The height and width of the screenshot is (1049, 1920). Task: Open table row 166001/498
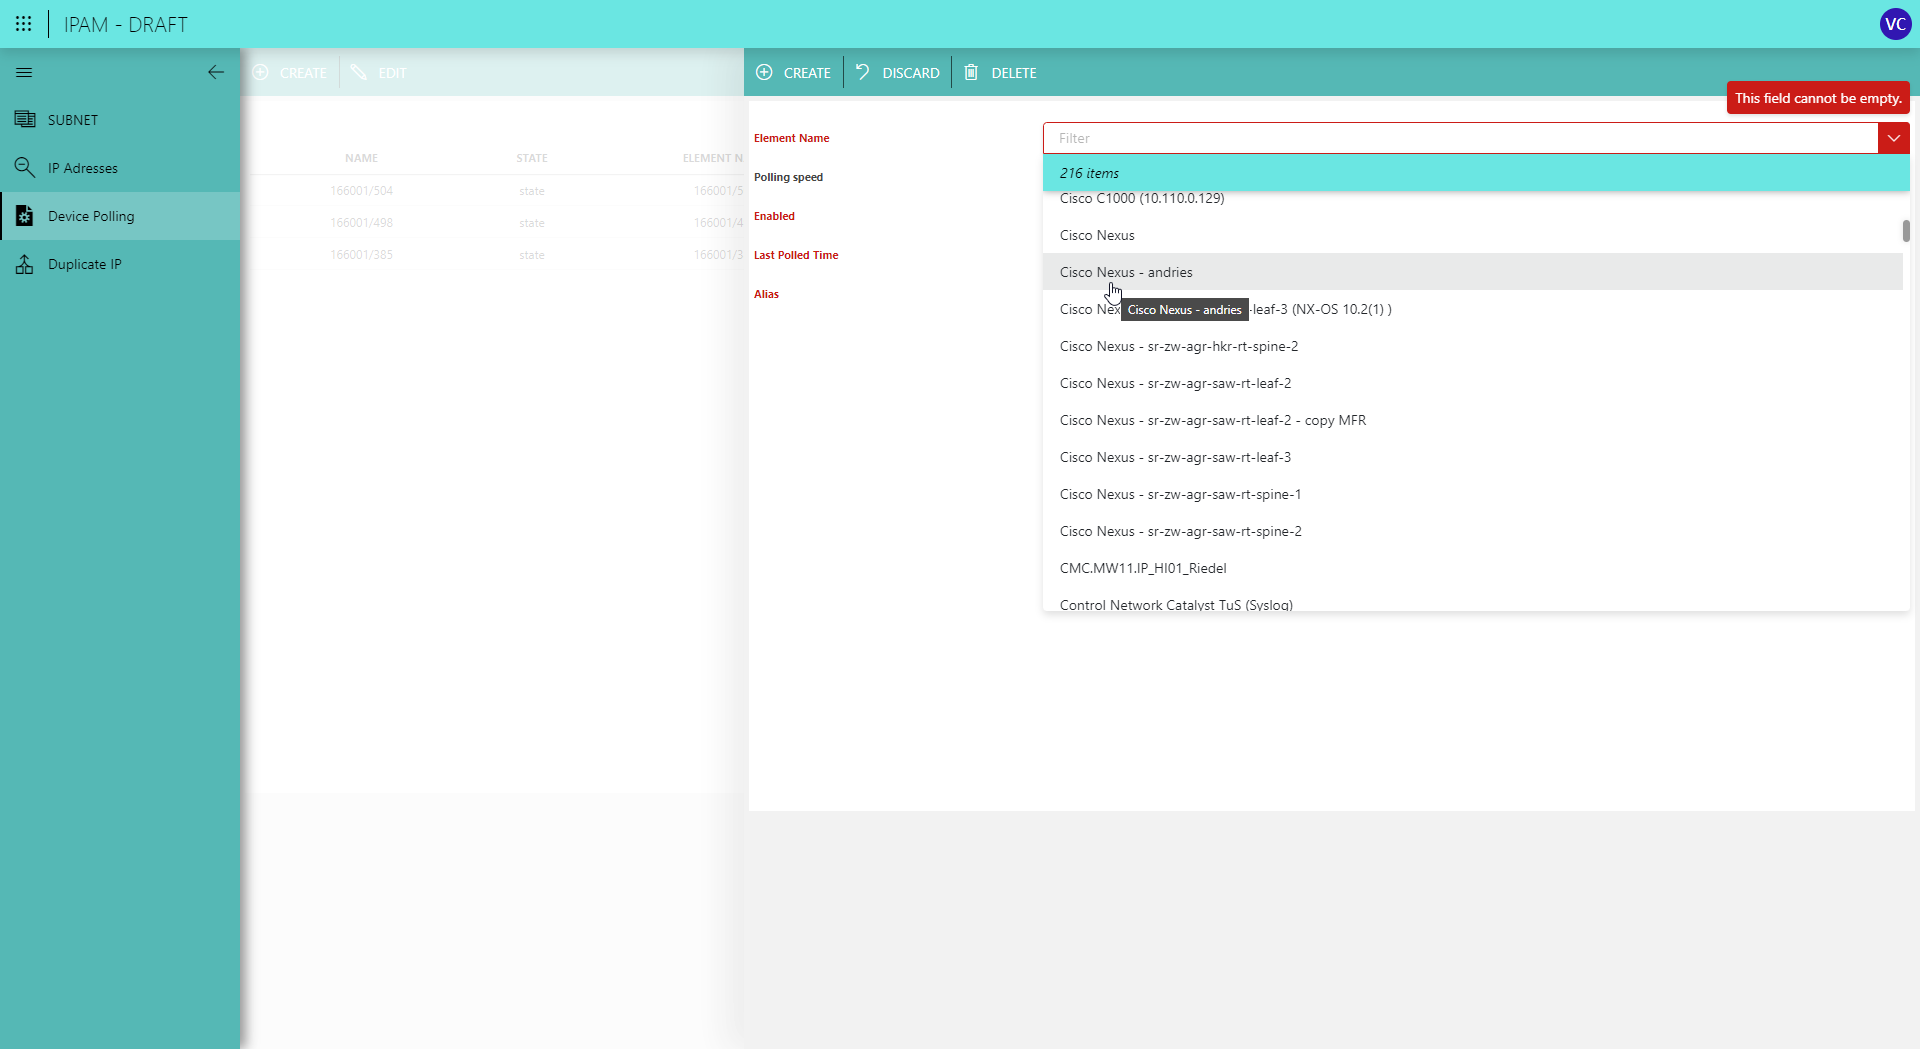(x=496, y=223)
